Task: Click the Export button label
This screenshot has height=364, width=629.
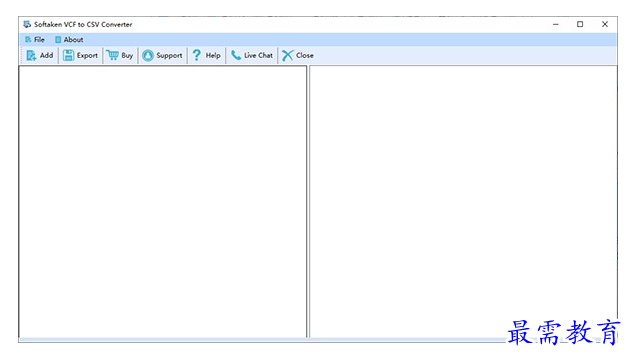Action: coord(87,55)
